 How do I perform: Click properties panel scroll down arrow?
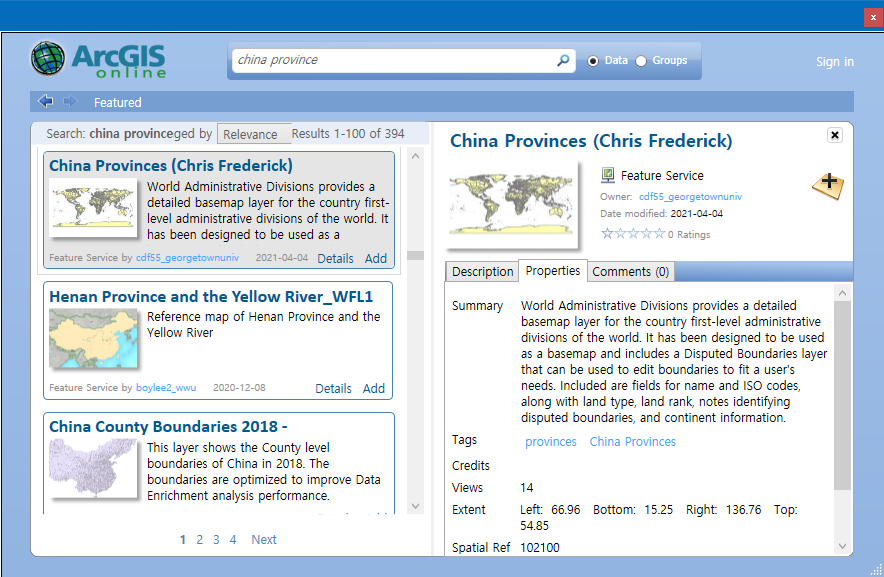click(x=842, y=546)
